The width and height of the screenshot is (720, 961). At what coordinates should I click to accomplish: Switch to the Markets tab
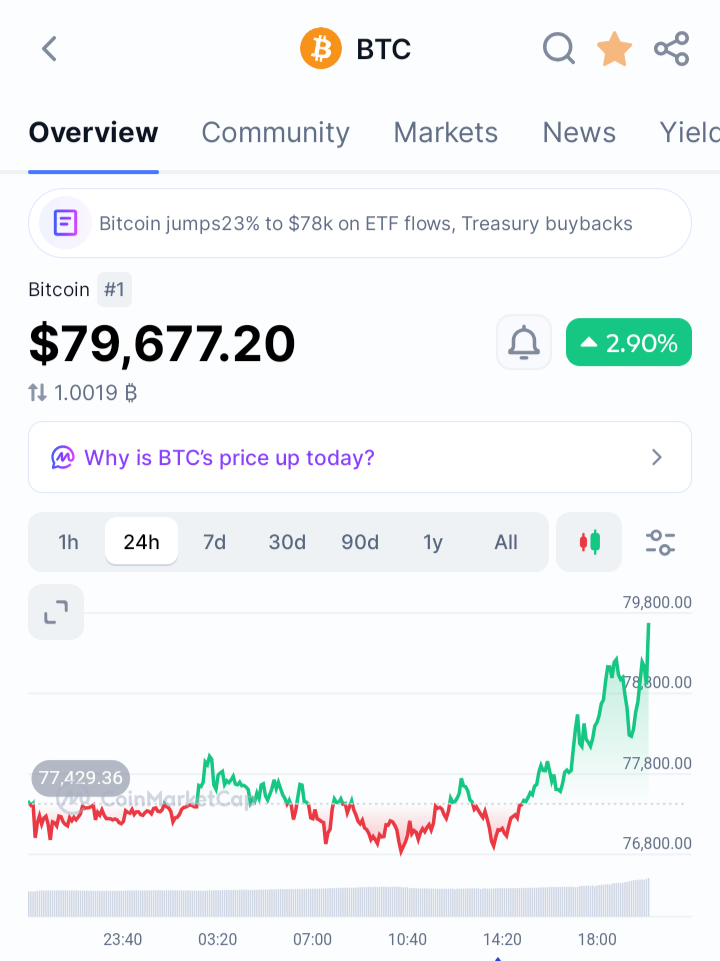[x=445, y=132]
